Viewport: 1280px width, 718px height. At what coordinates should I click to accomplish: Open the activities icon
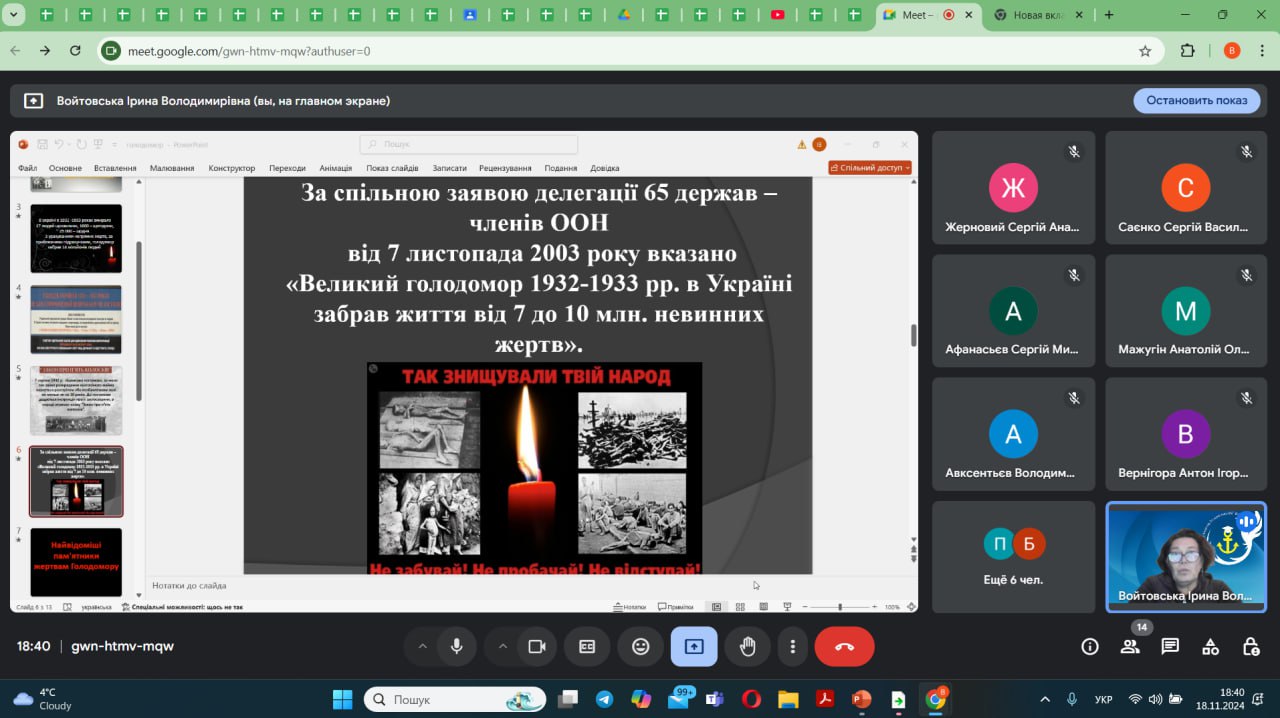coord(1210,646)
